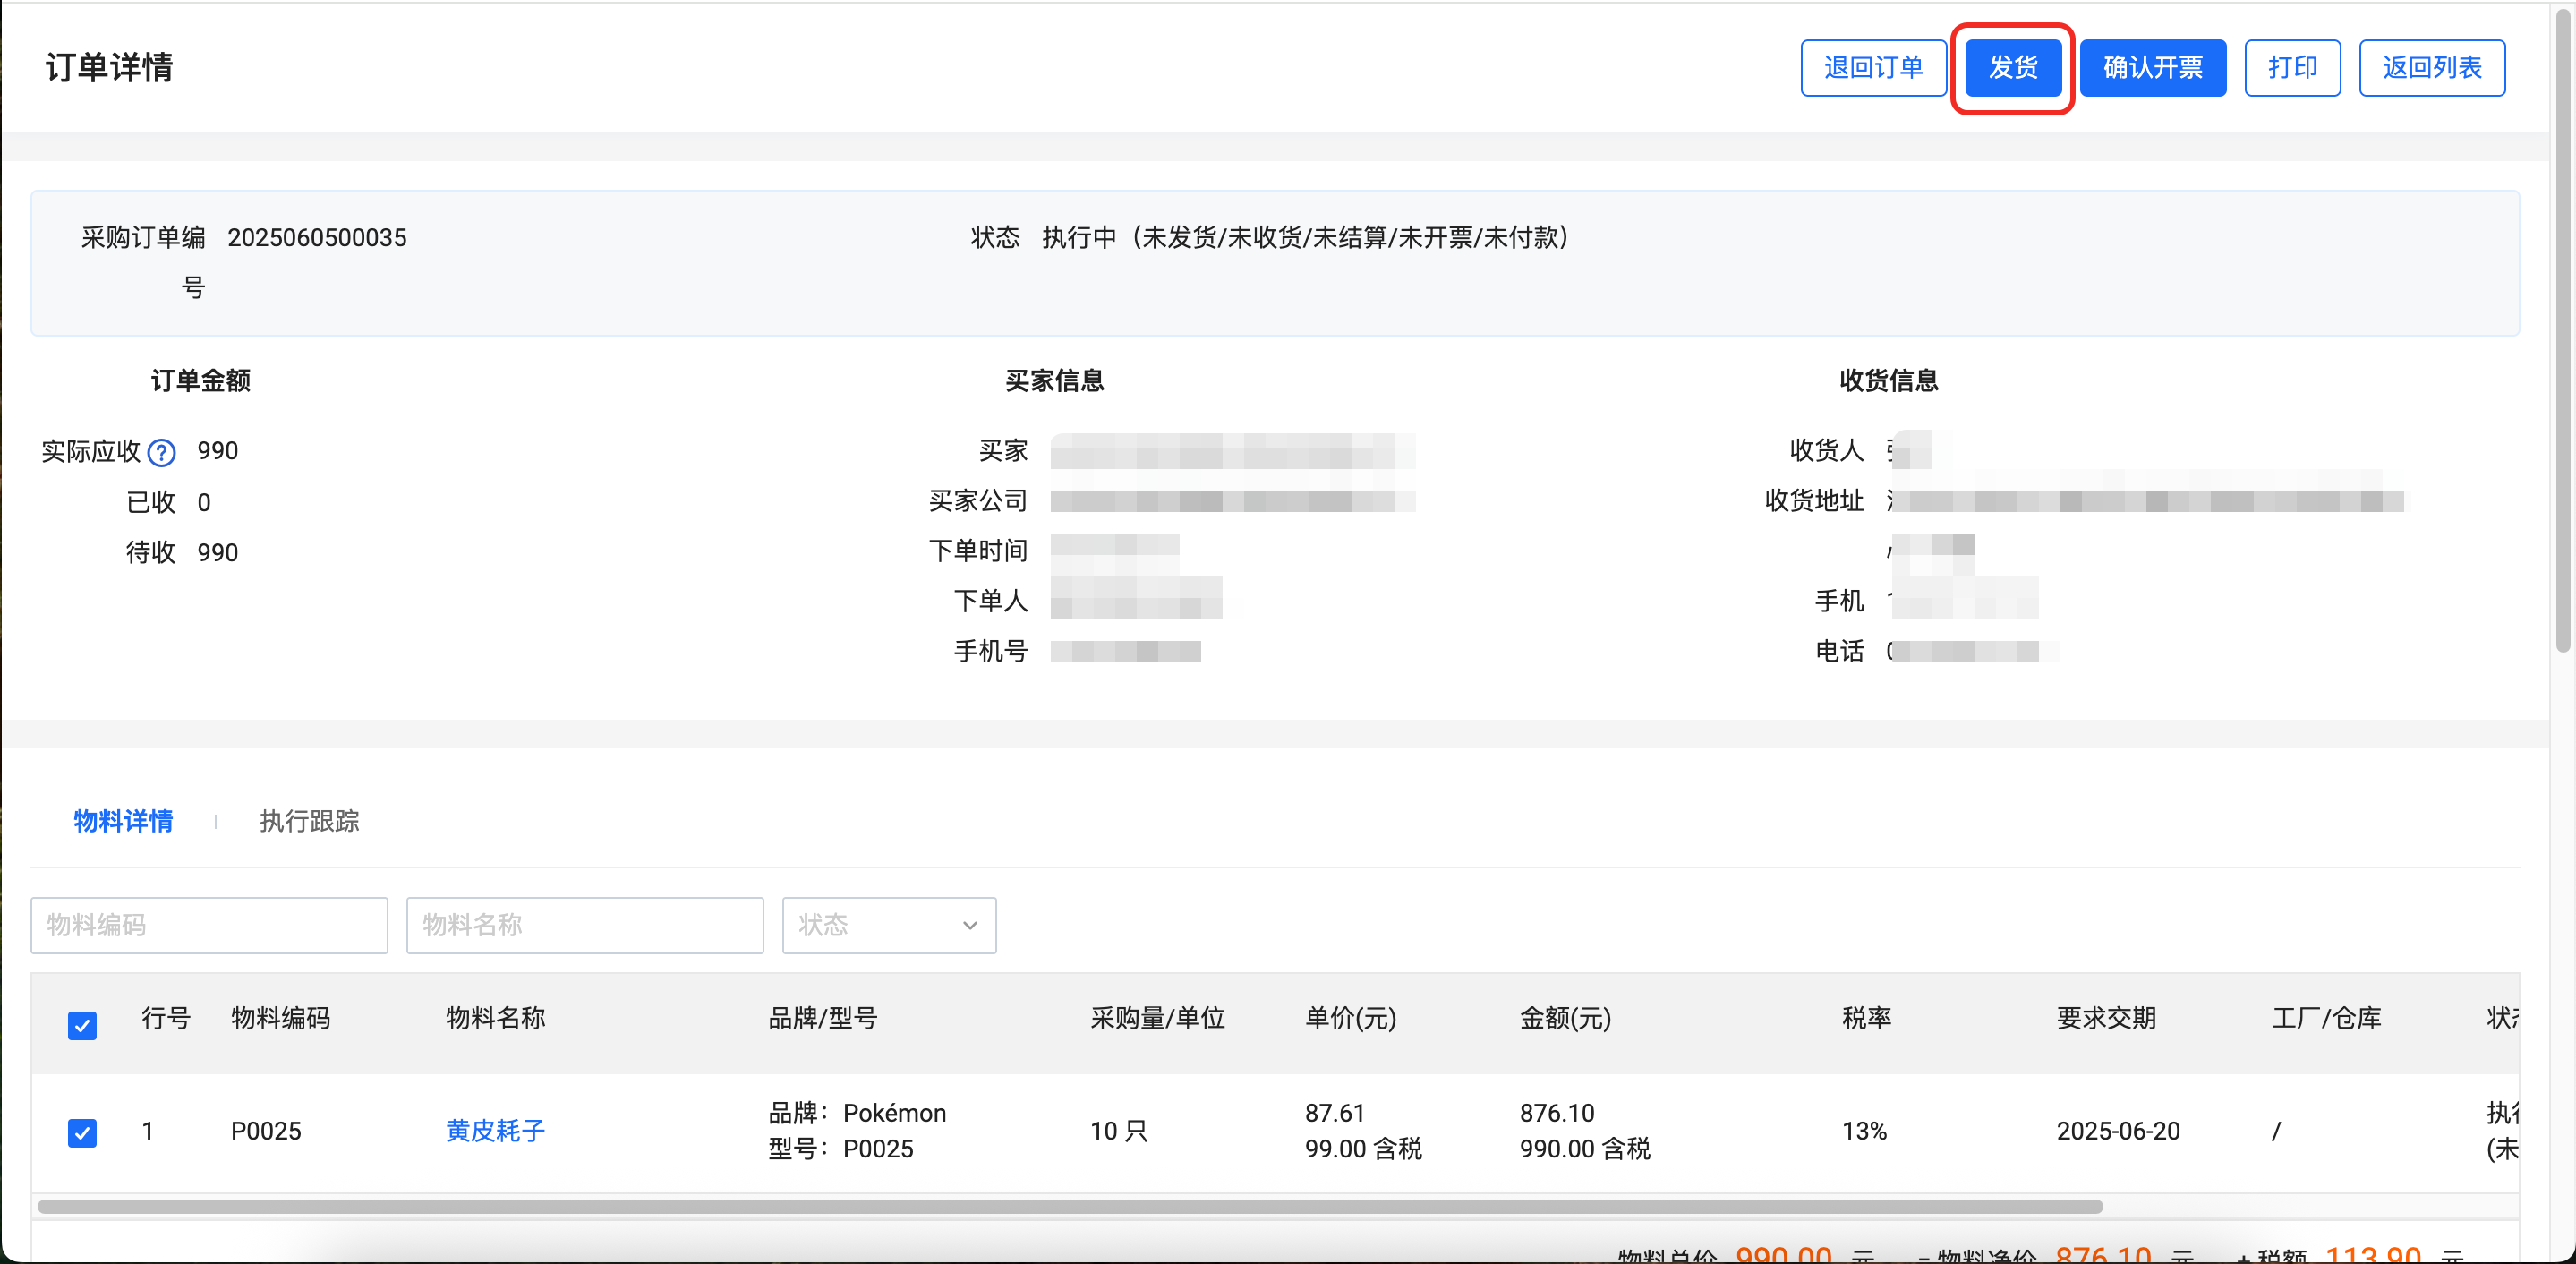This screenshot has height=1264, width=2576.
Task: Switch to the 执行跟踪 tab
Action: [x=309, y=821]
